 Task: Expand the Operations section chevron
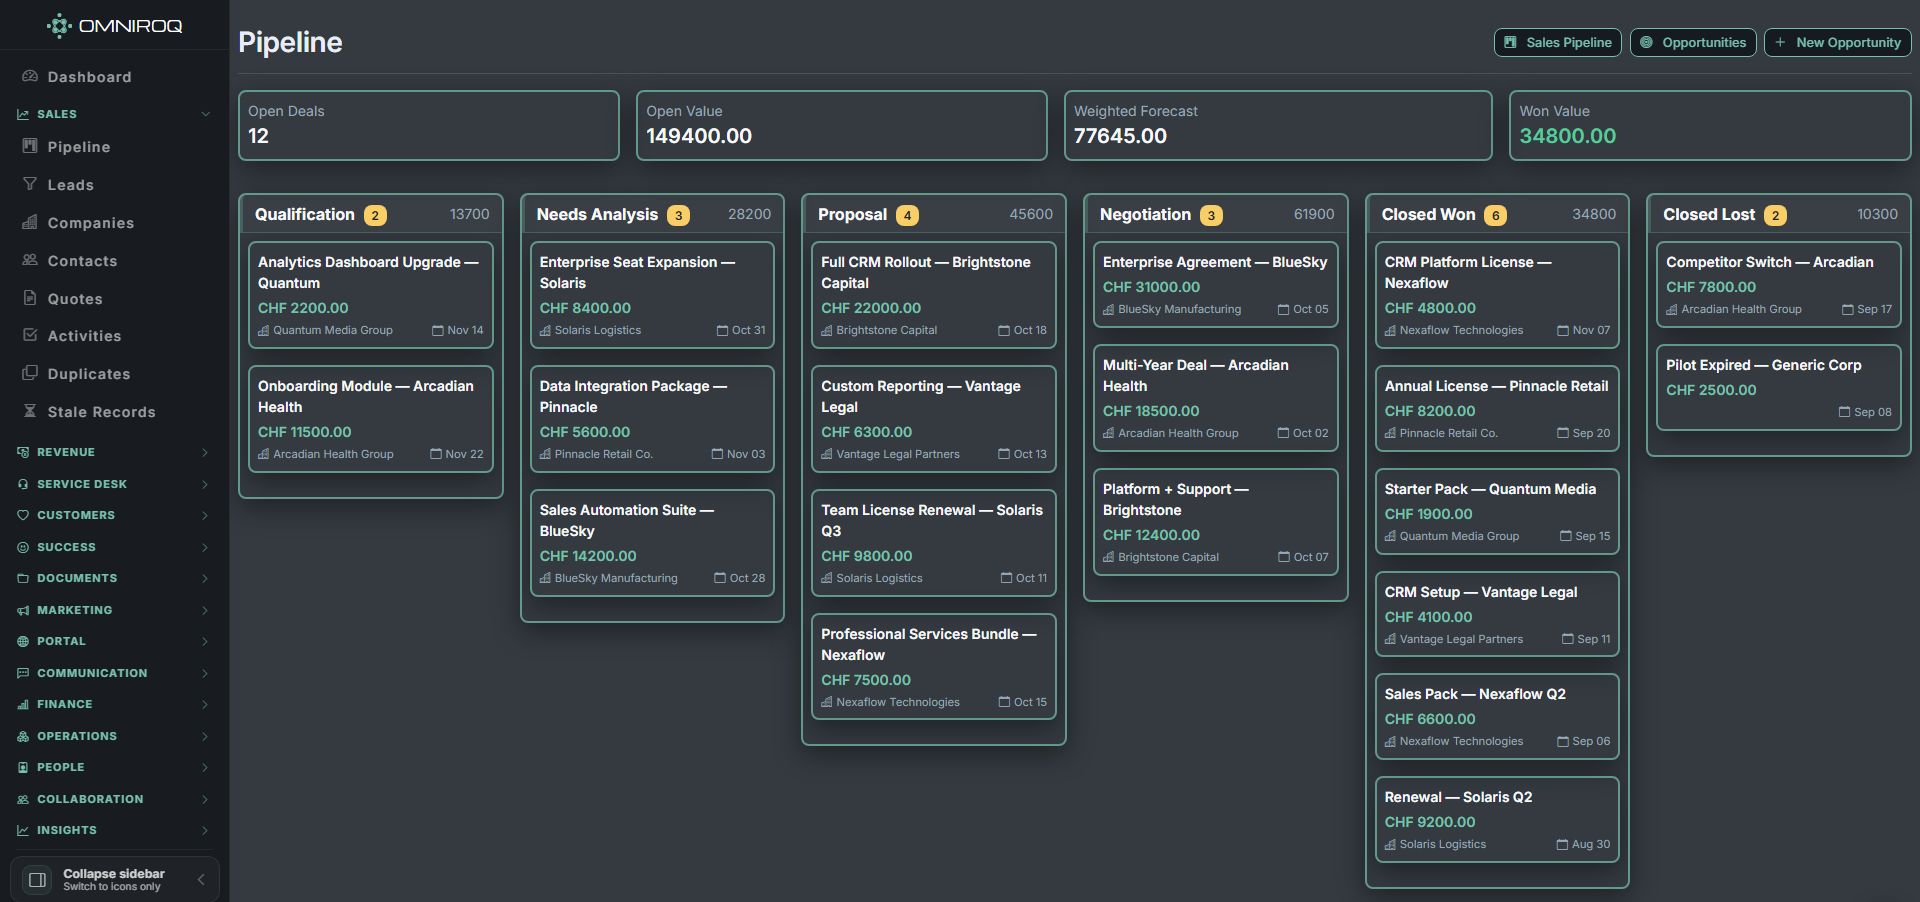[x=205, y=736]
